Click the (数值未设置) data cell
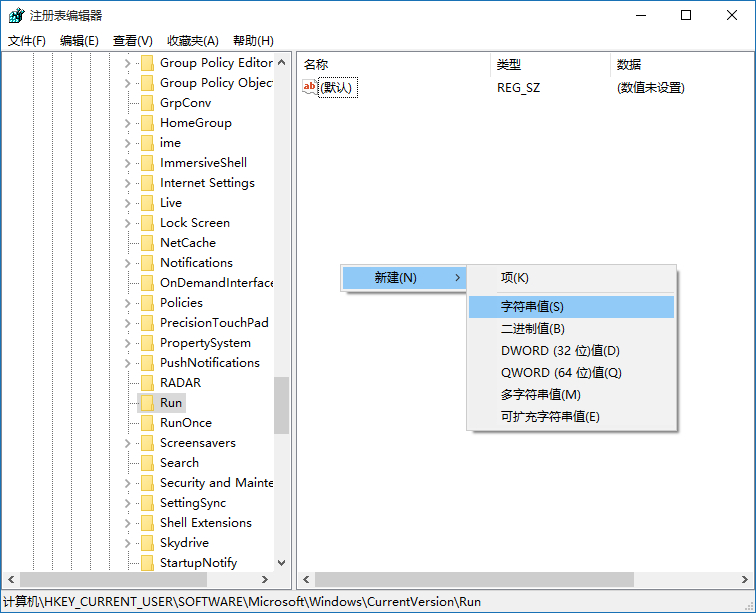The height and width of the screenshot is (613, 756). pos(650,88)
